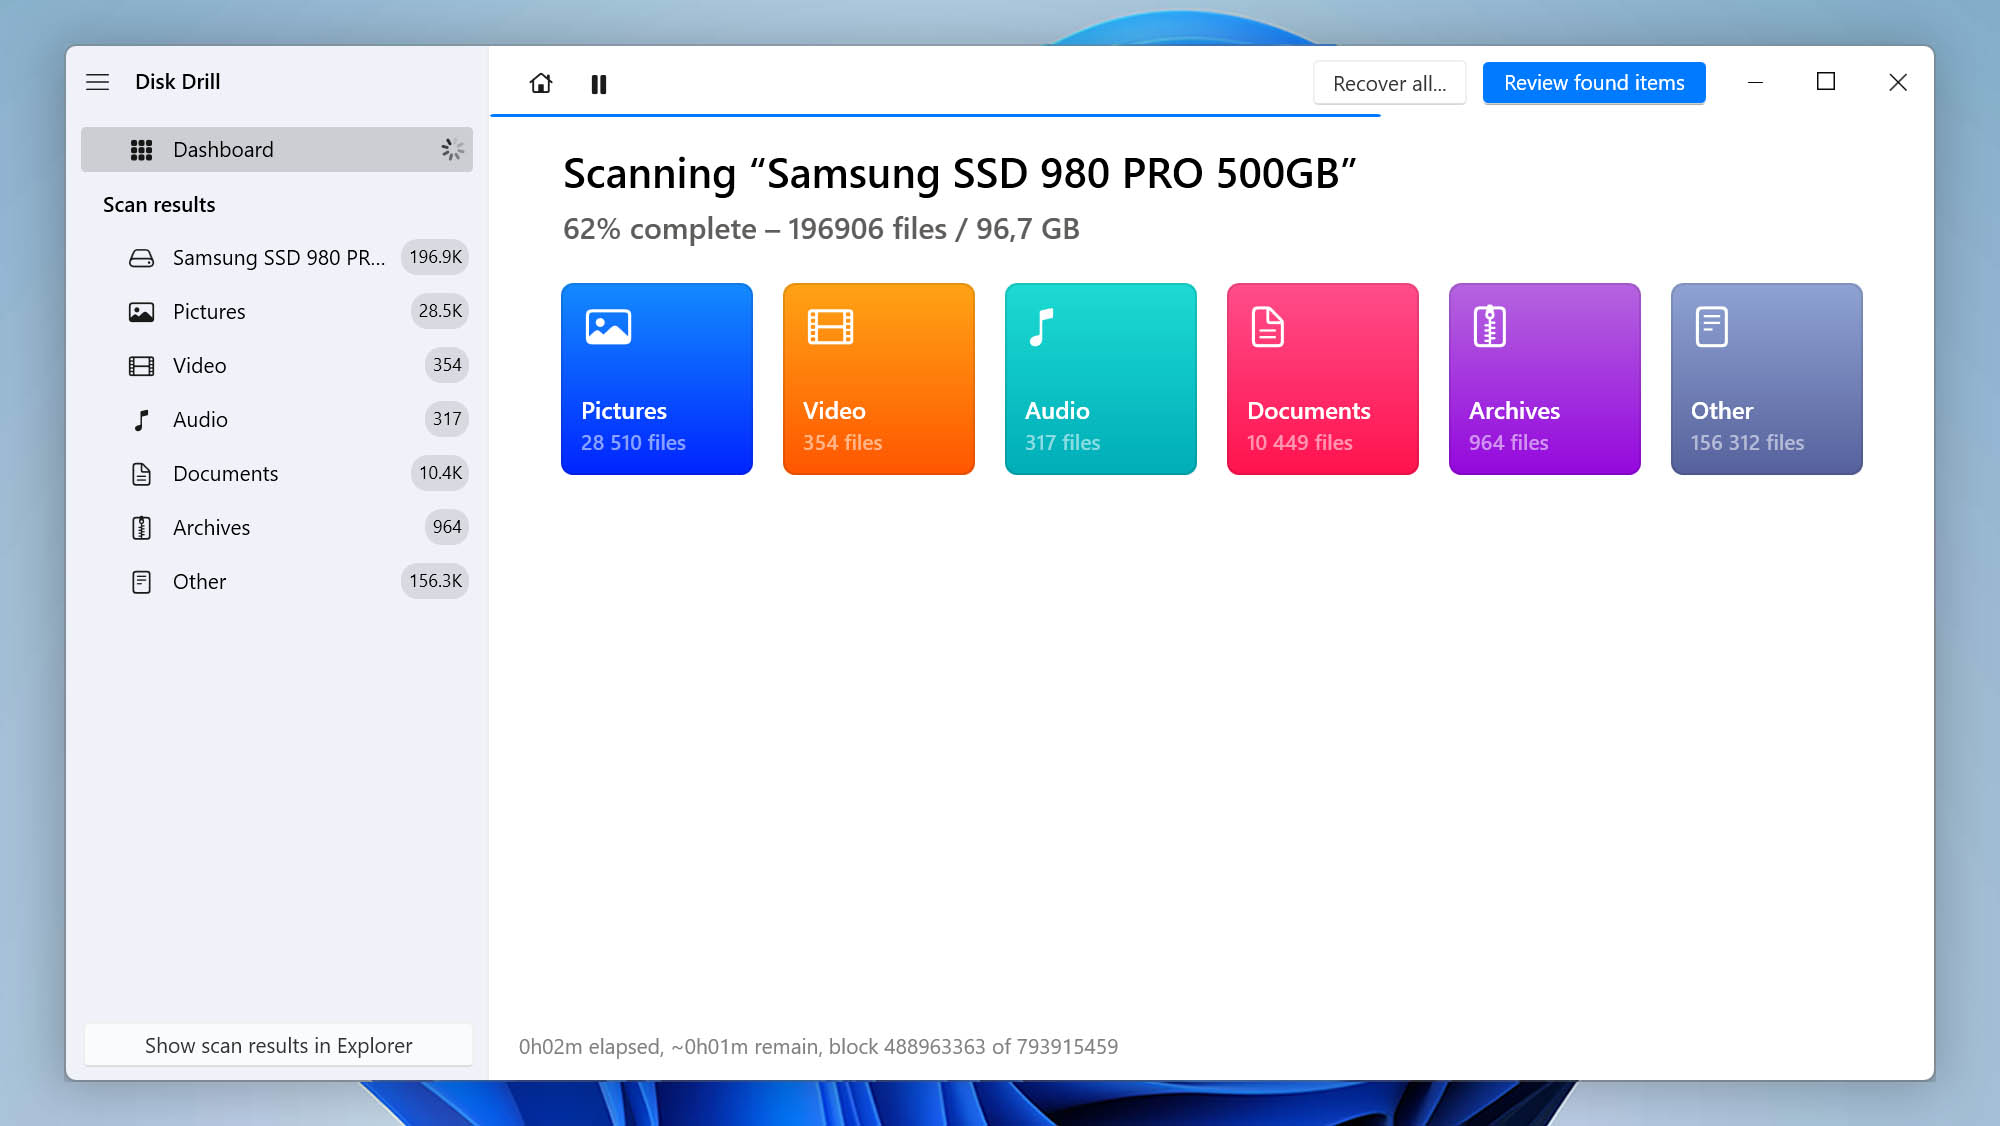Click Review found items button
The width and height of the screenshot is (2000, 1126).
click(x=1594, y=83)
